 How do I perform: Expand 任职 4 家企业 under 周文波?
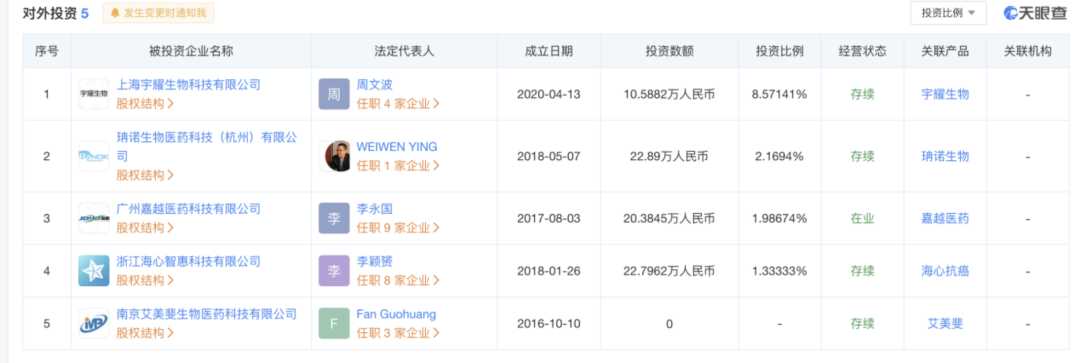pyautogui.click(x=398, y=104)
